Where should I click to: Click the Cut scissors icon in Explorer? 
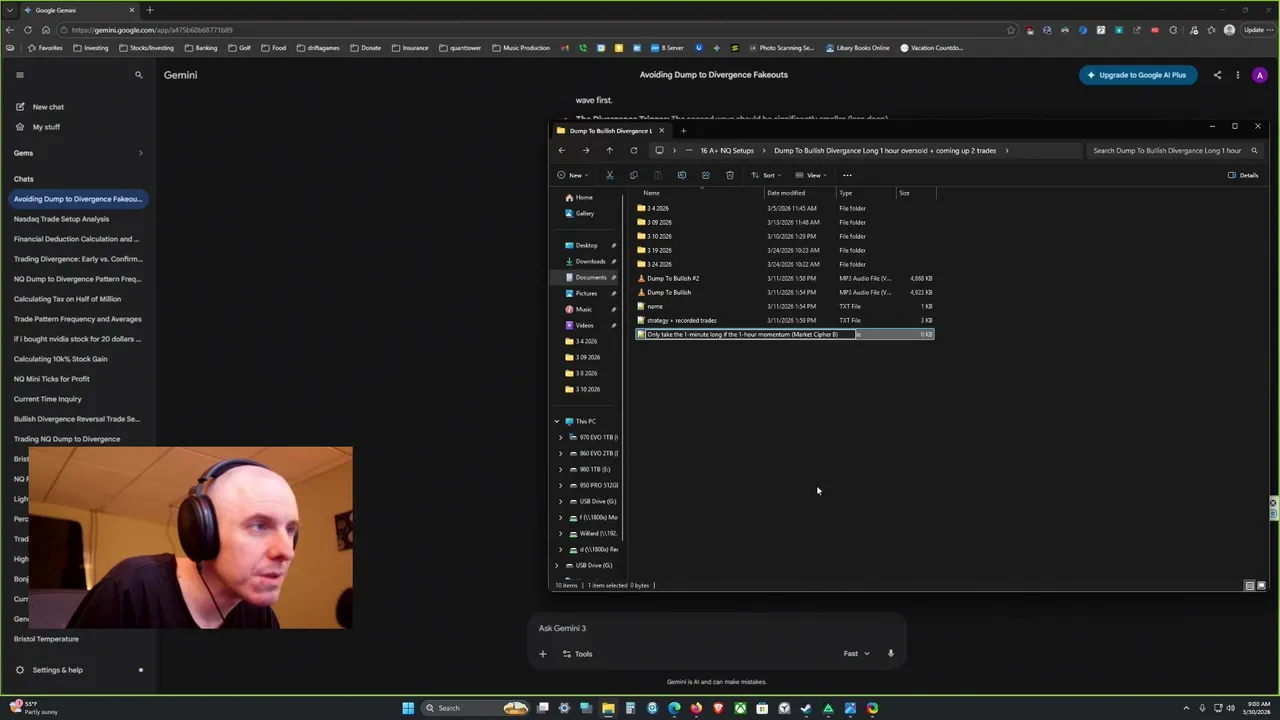(x=610, y=175)
